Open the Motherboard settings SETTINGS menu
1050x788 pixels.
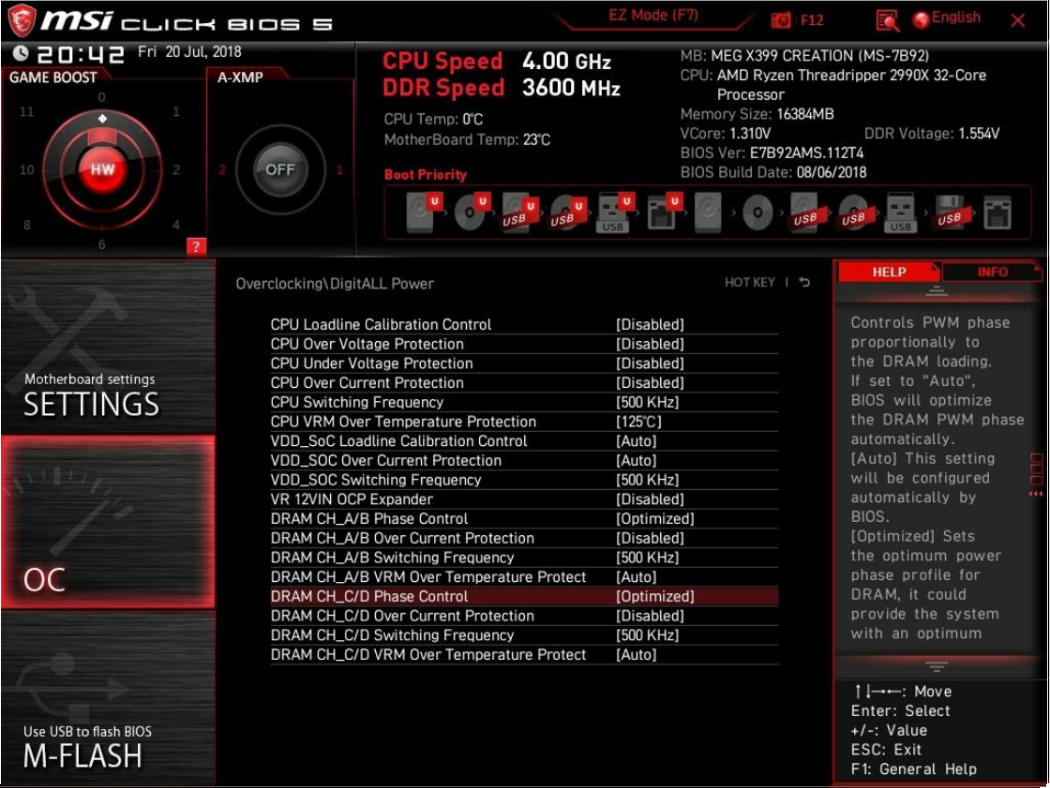click(108, 347)
